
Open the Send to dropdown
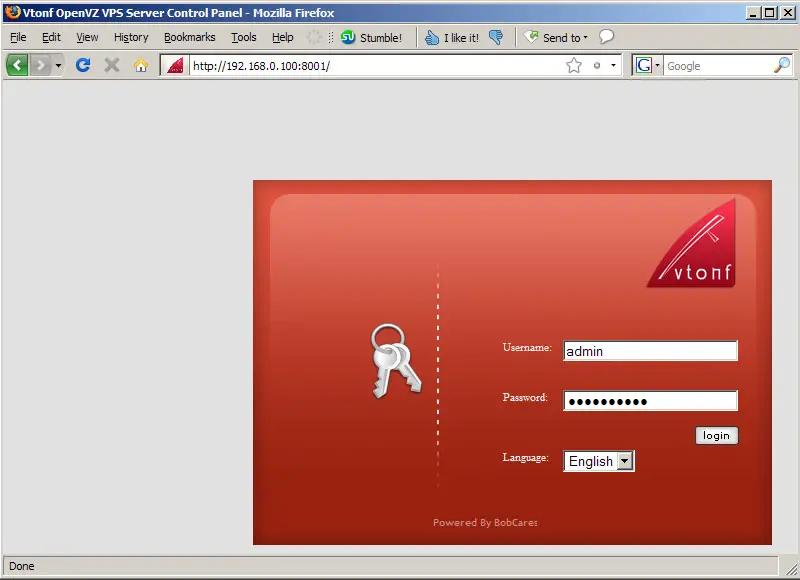coord(556,37)
